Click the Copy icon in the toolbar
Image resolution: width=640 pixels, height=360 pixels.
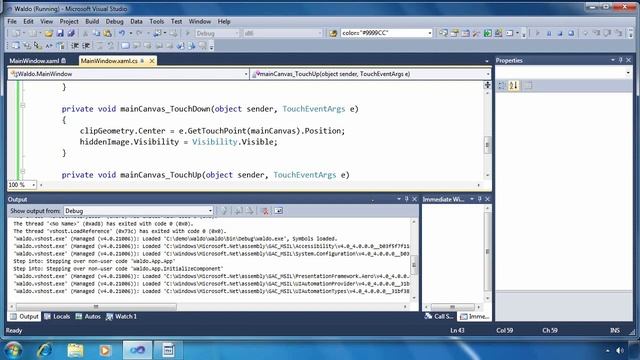[96, 33]
